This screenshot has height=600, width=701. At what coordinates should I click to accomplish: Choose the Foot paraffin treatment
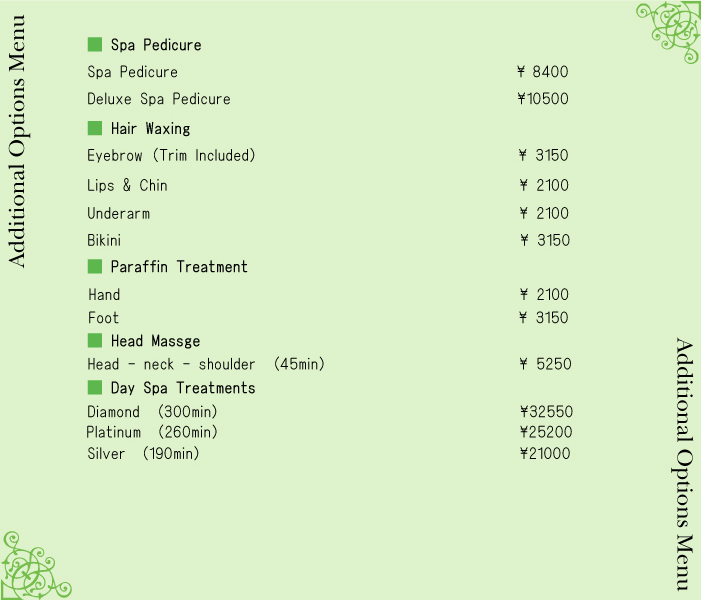tap(103, 318)
